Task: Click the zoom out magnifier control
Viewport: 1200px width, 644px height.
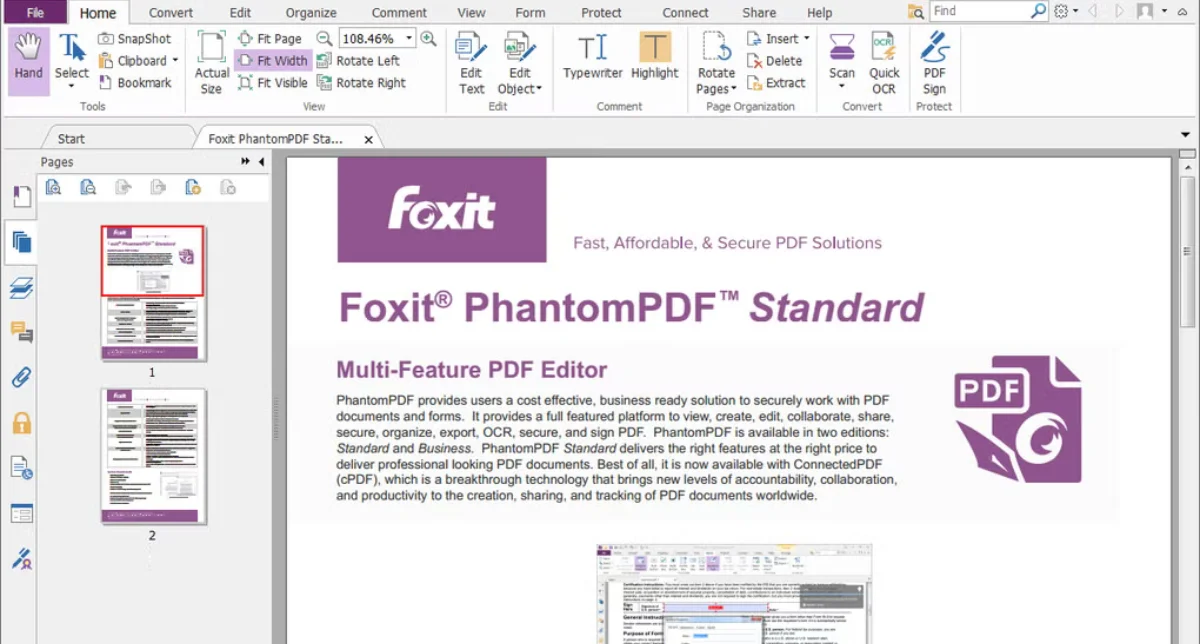Action: (x=324, y=37)
